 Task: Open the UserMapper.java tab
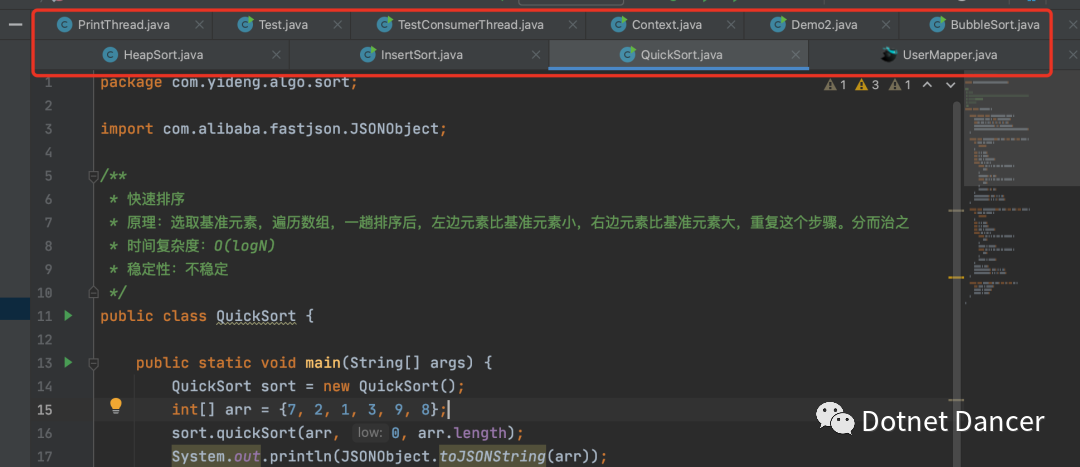coord(950,54)
